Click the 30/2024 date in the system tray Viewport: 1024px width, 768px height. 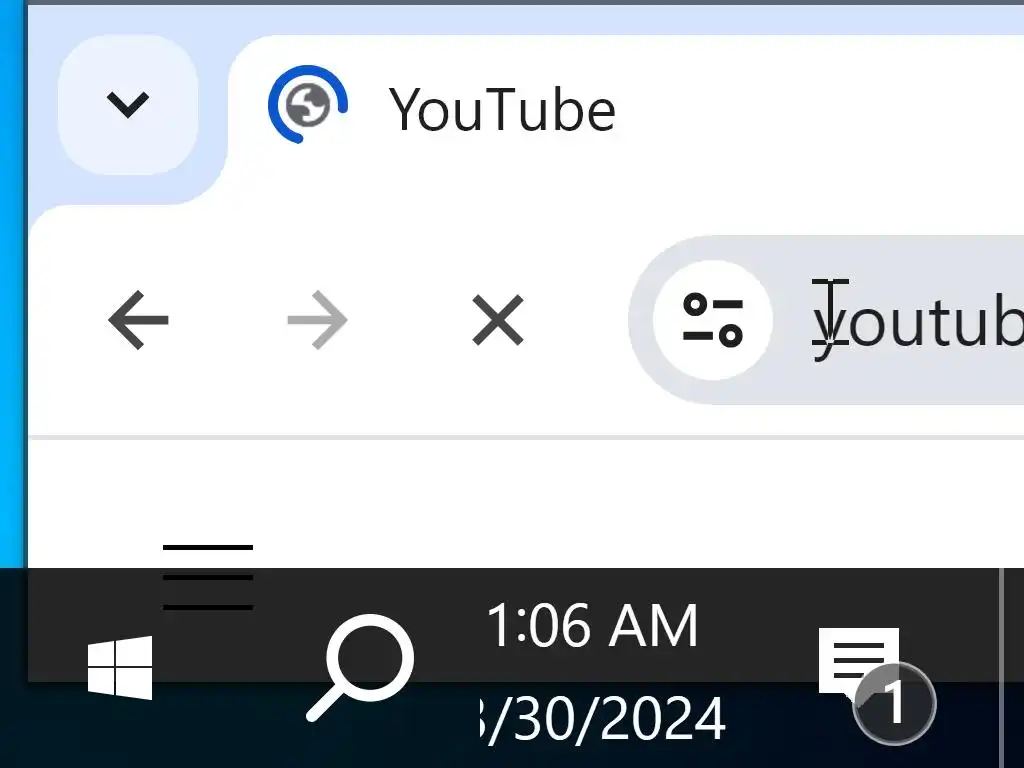(x=601, y=718)
